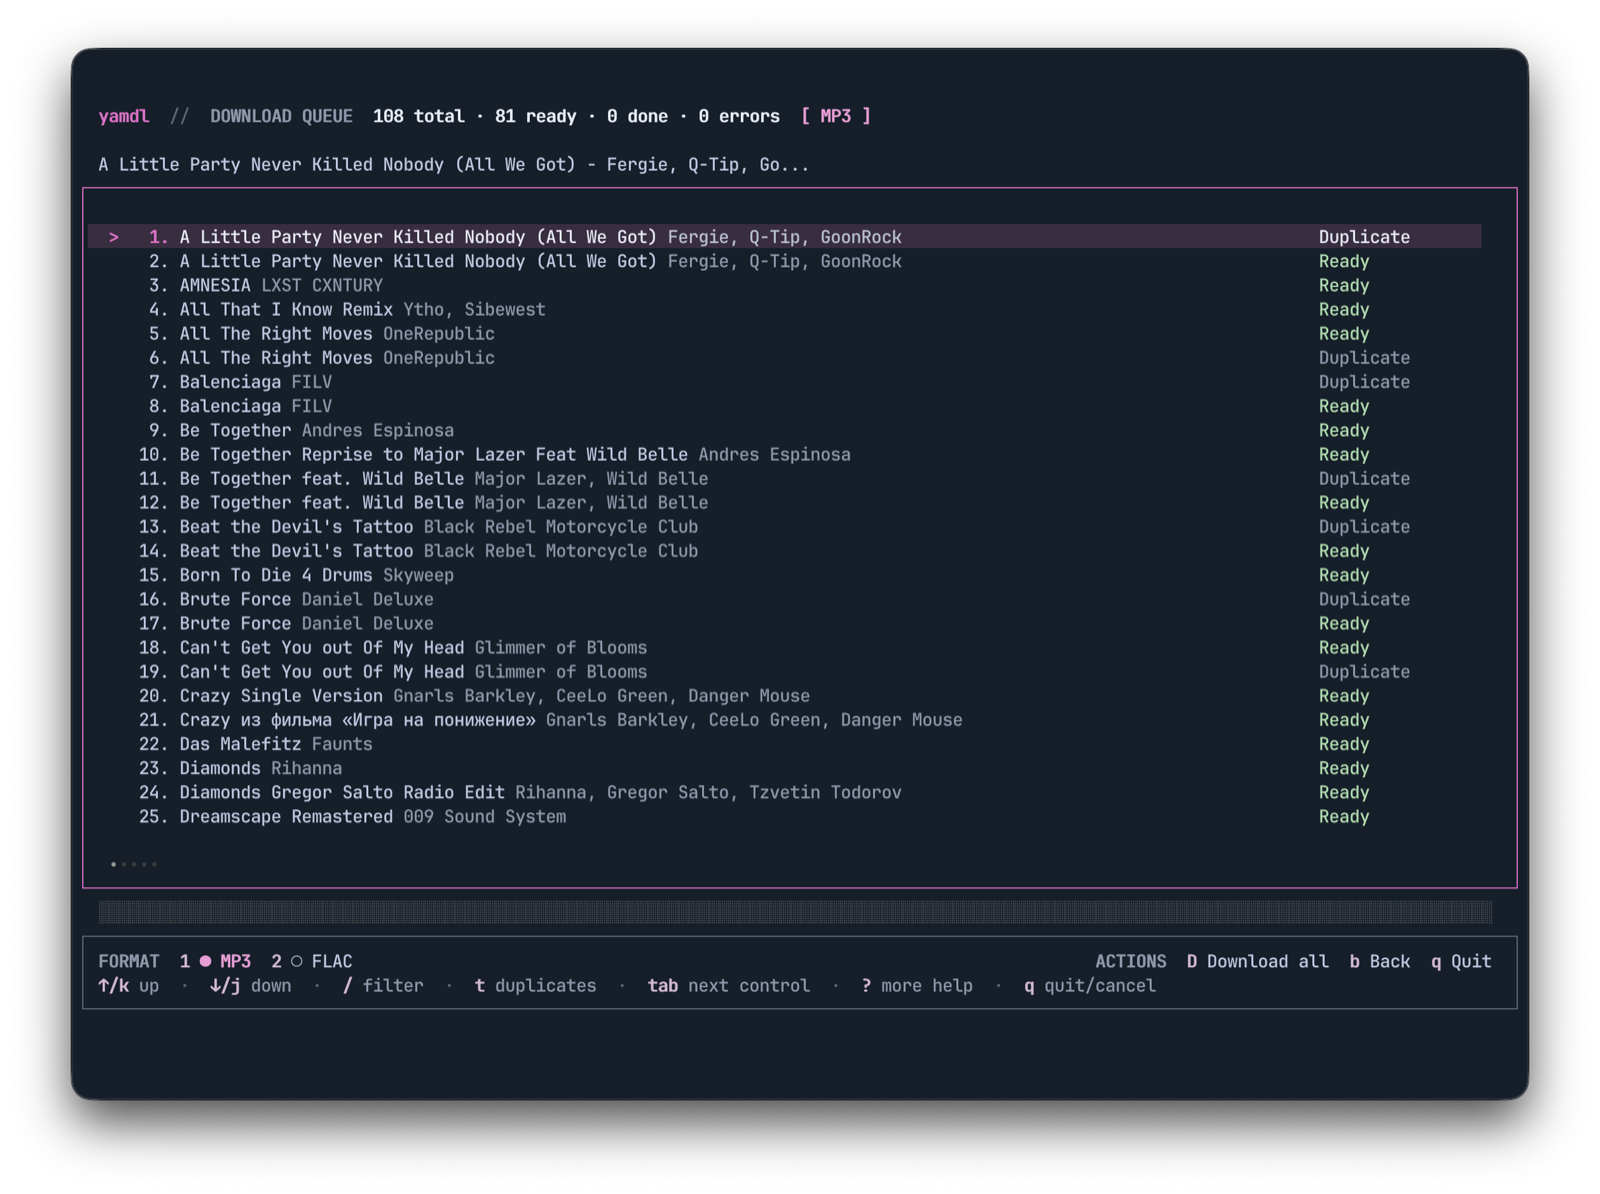Select row 10 'Be Together Reprise to Major Lazer'
Image resolution: width=1600 pixels, height=1194 pixels.
(785, 454)
